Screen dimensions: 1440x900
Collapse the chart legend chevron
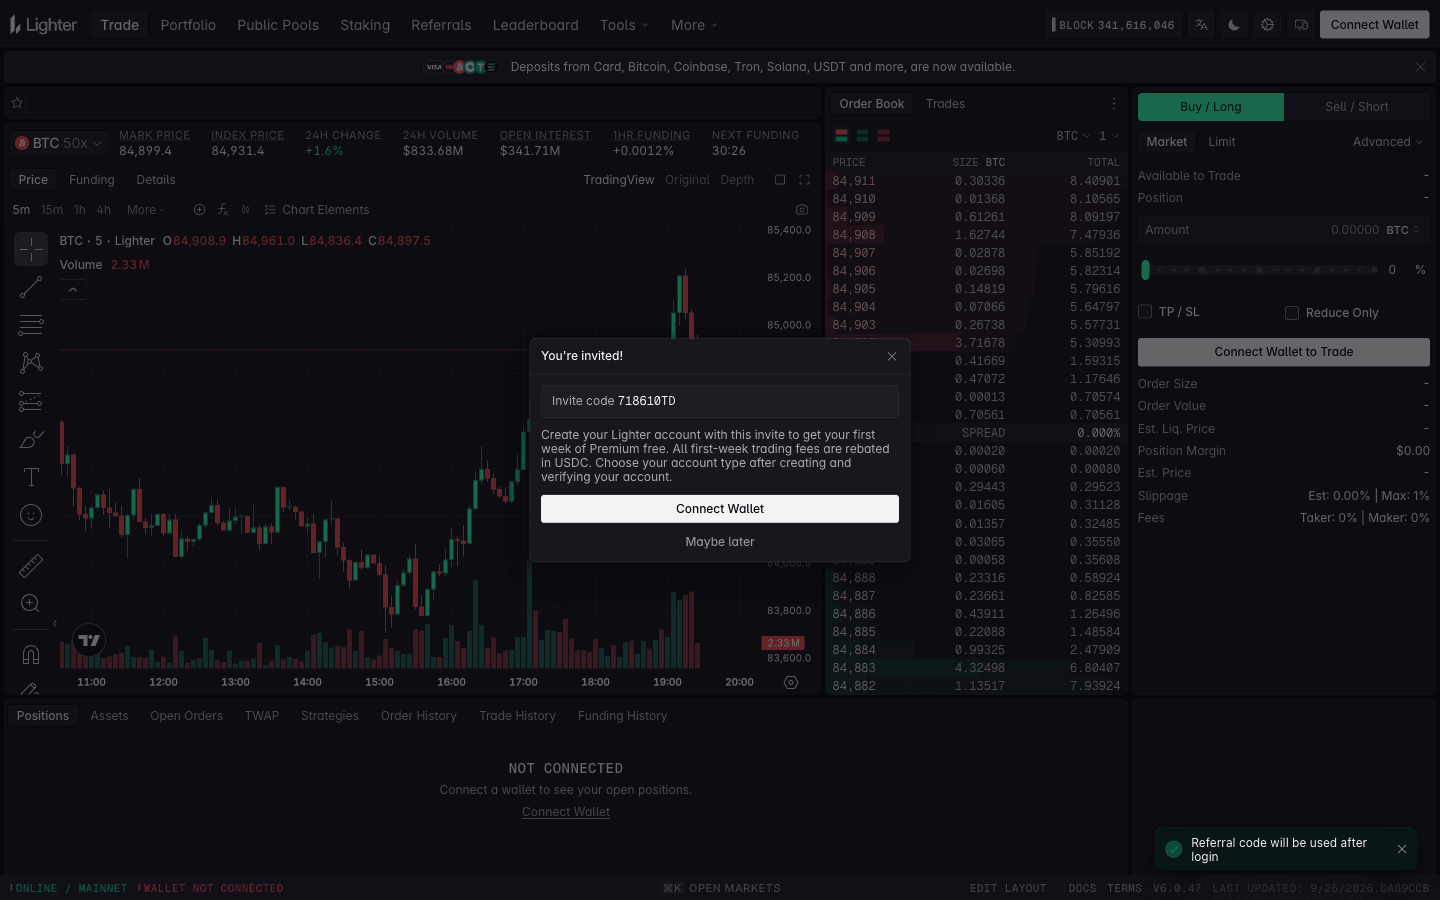[x=73, y=290]
